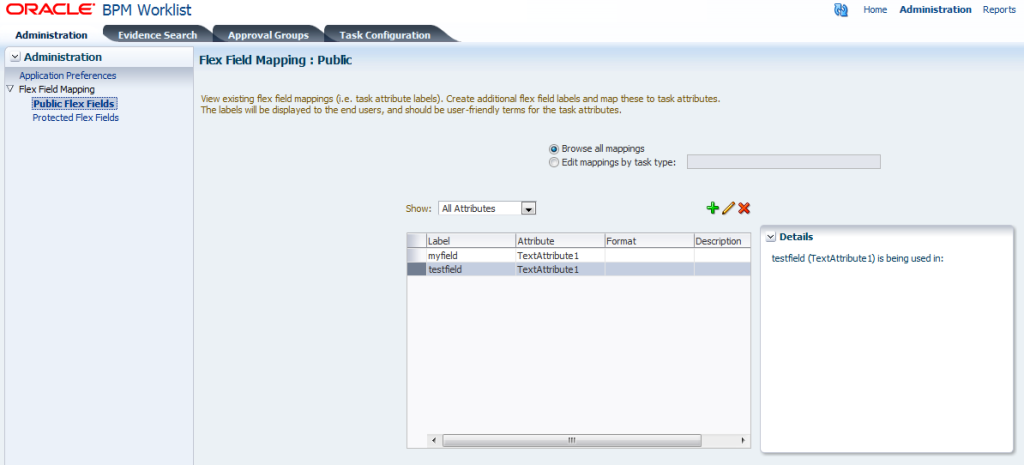Click the Attribute column header

560,241
